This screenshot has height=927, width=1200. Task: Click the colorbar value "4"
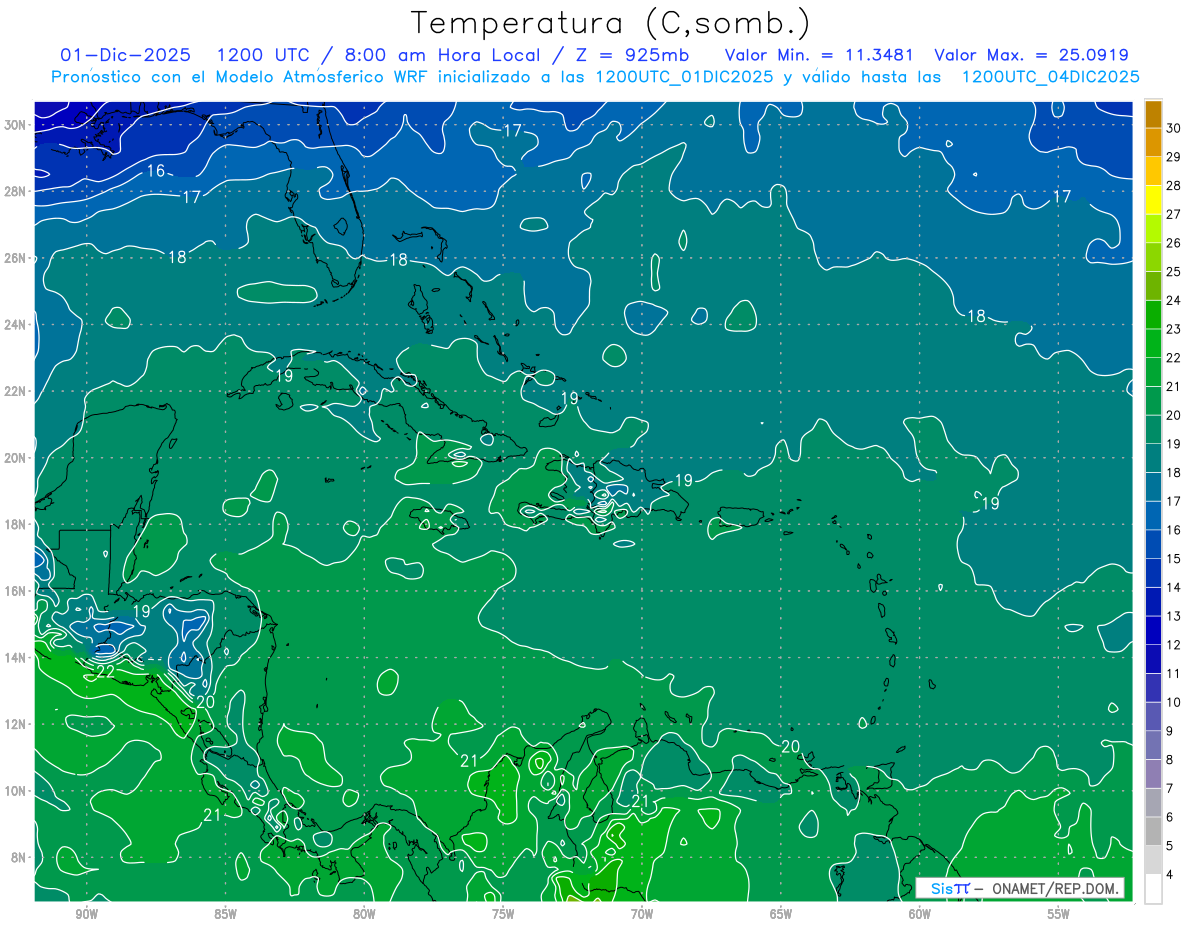[1171, 874]
